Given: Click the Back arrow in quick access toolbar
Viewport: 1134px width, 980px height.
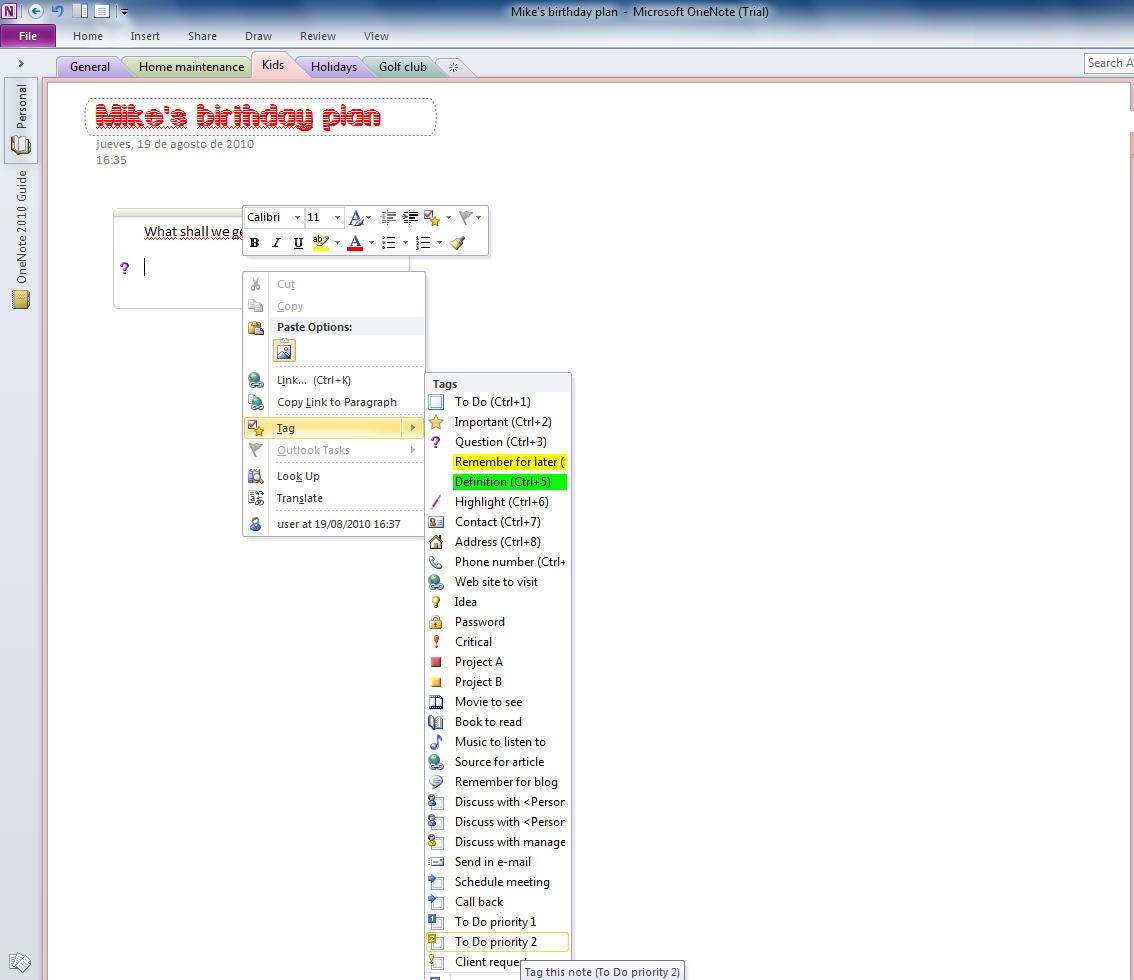Looking at the screenshot, I should pos(35,11).
